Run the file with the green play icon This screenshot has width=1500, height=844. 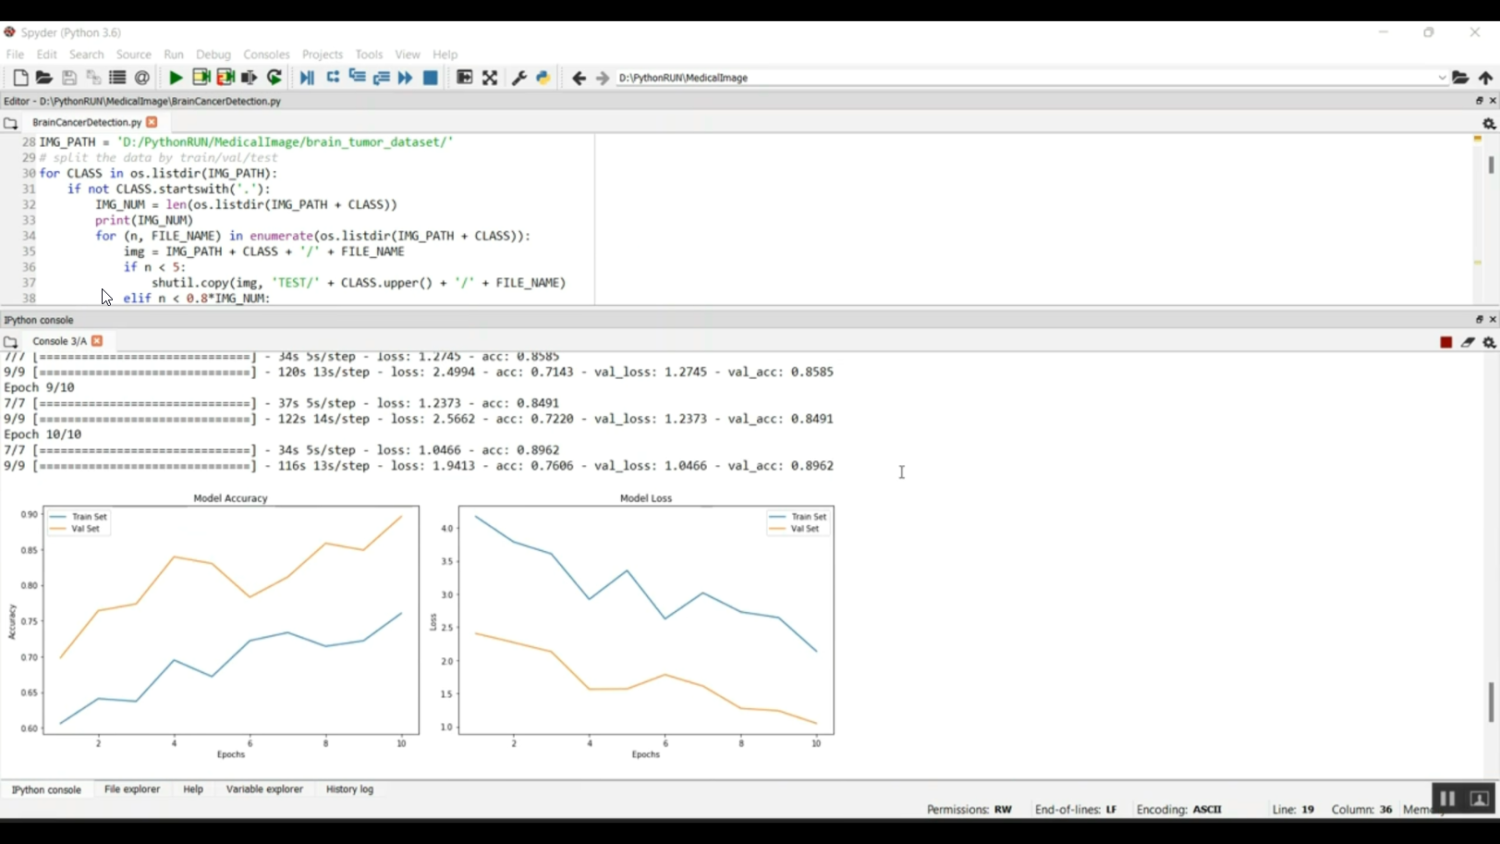pyautogui.click(x=176, y=78)
